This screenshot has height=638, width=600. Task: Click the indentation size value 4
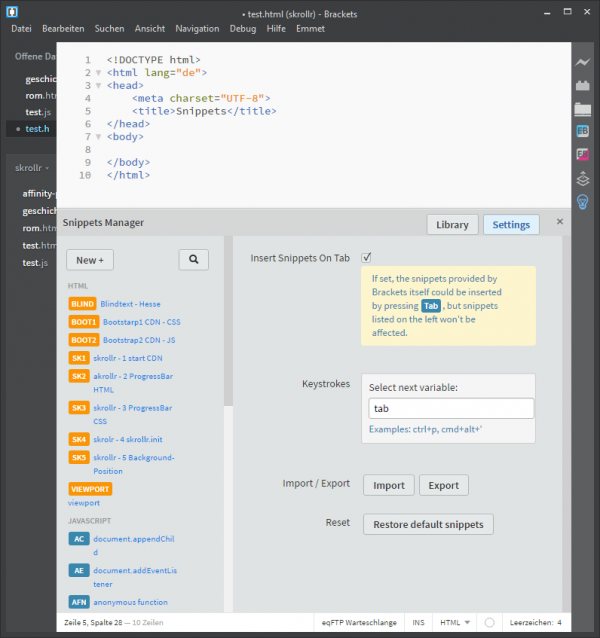[x=559, y=623]
